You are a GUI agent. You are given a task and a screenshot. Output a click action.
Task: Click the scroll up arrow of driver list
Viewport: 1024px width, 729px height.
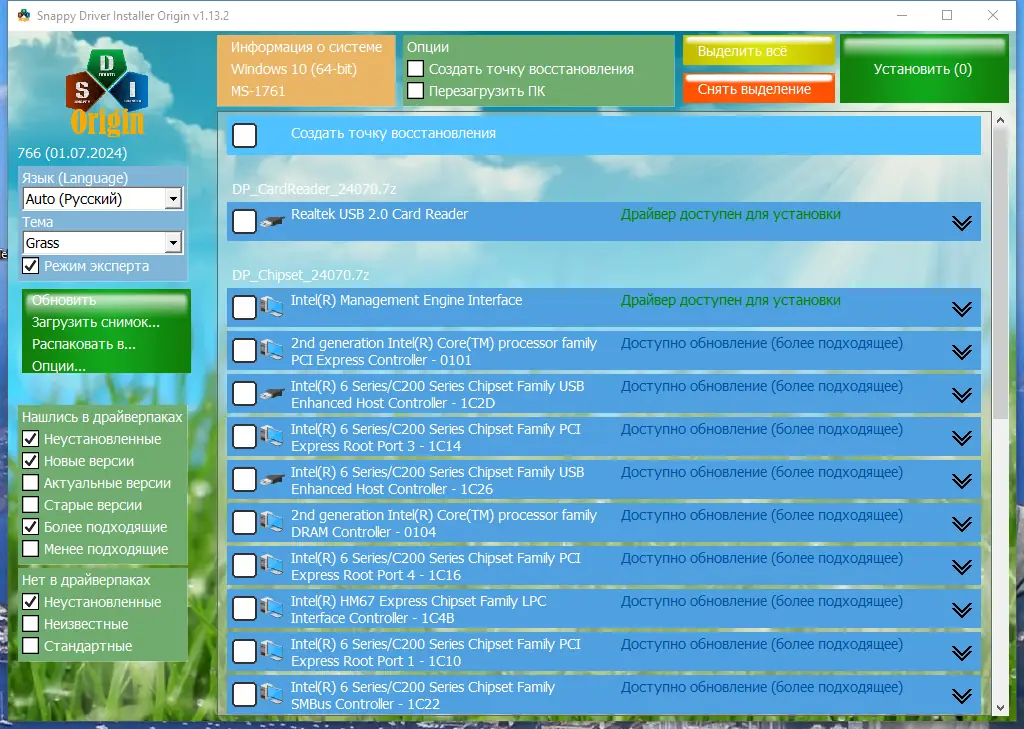pos(1000,120)
